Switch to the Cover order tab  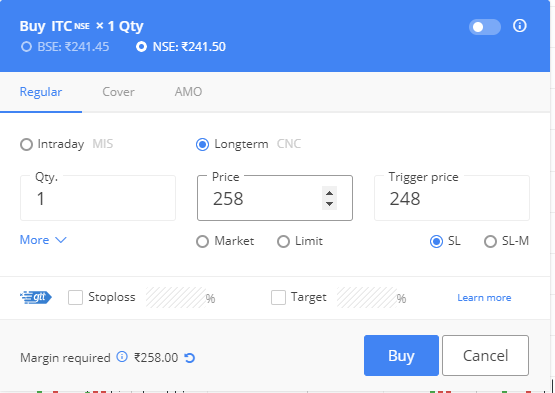(118, 92)
